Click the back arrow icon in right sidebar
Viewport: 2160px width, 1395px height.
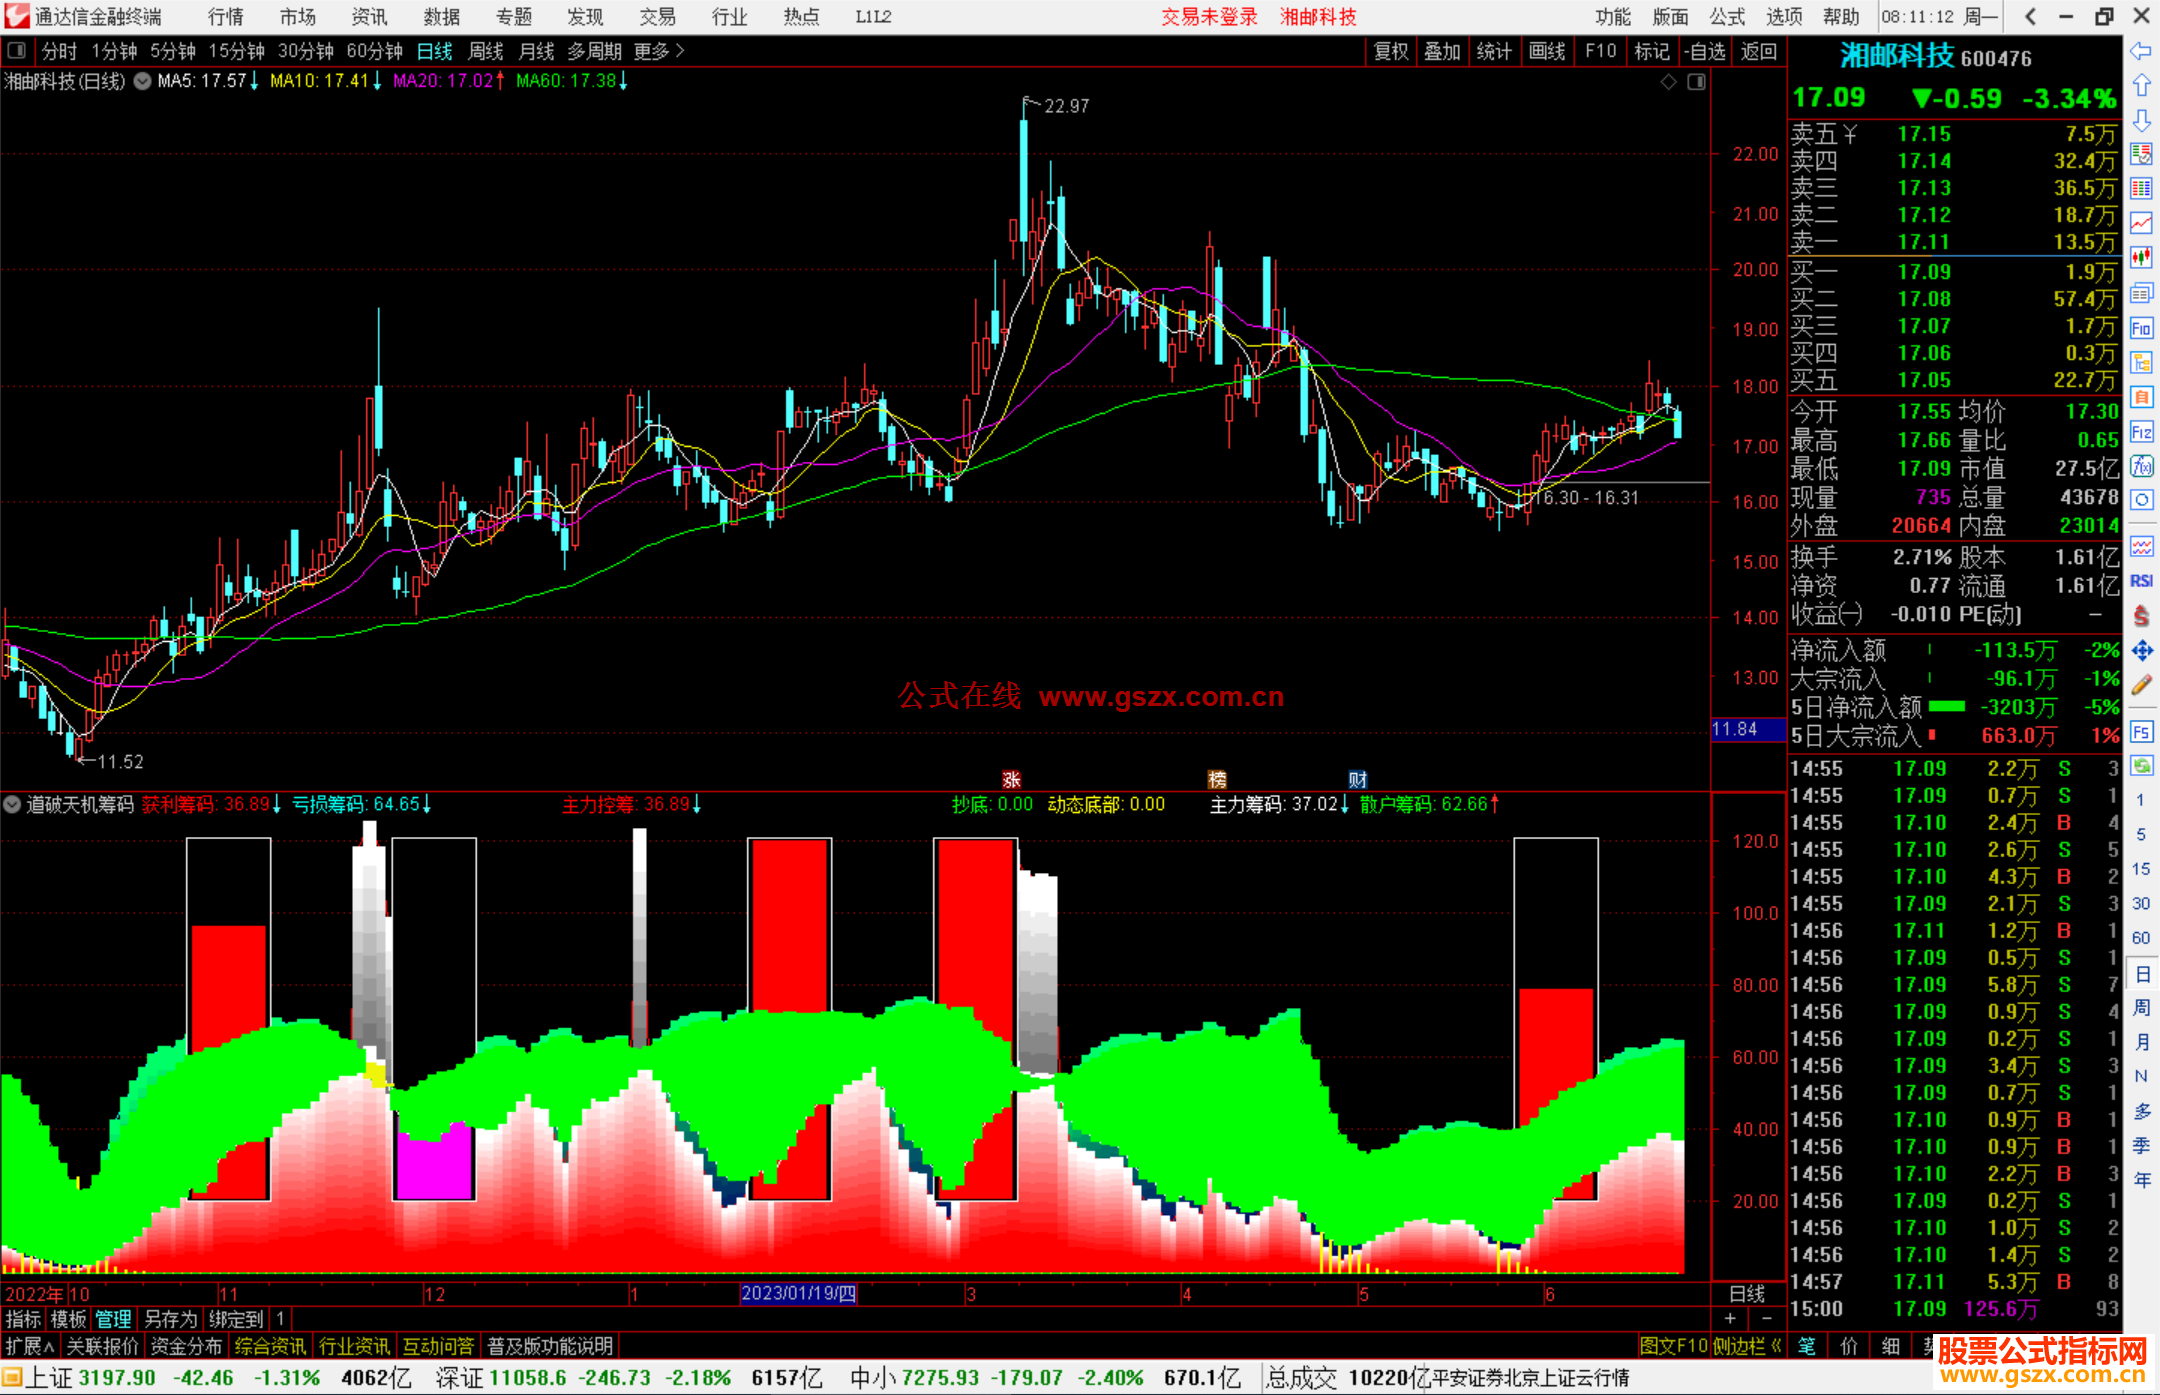tap(2141, 50)
